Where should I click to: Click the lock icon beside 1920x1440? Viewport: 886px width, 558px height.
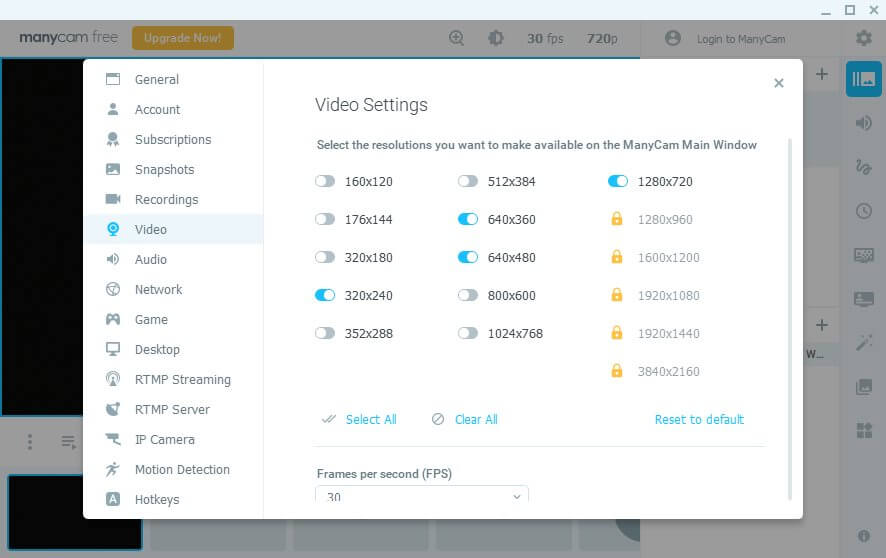[x=617, y=333]
